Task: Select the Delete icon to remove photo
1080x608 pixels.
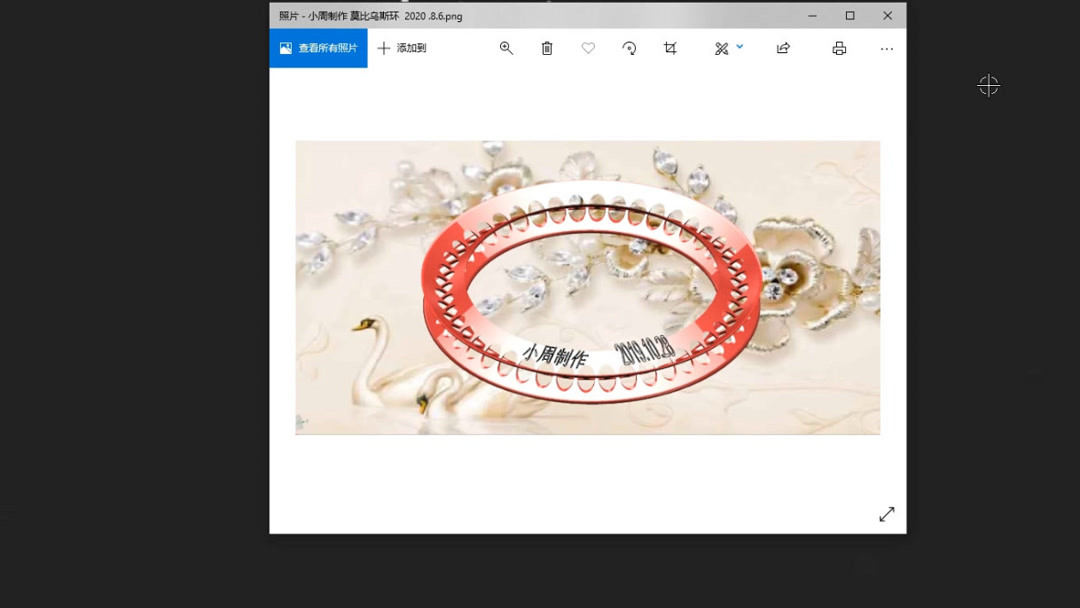Action: coord(546,47)
